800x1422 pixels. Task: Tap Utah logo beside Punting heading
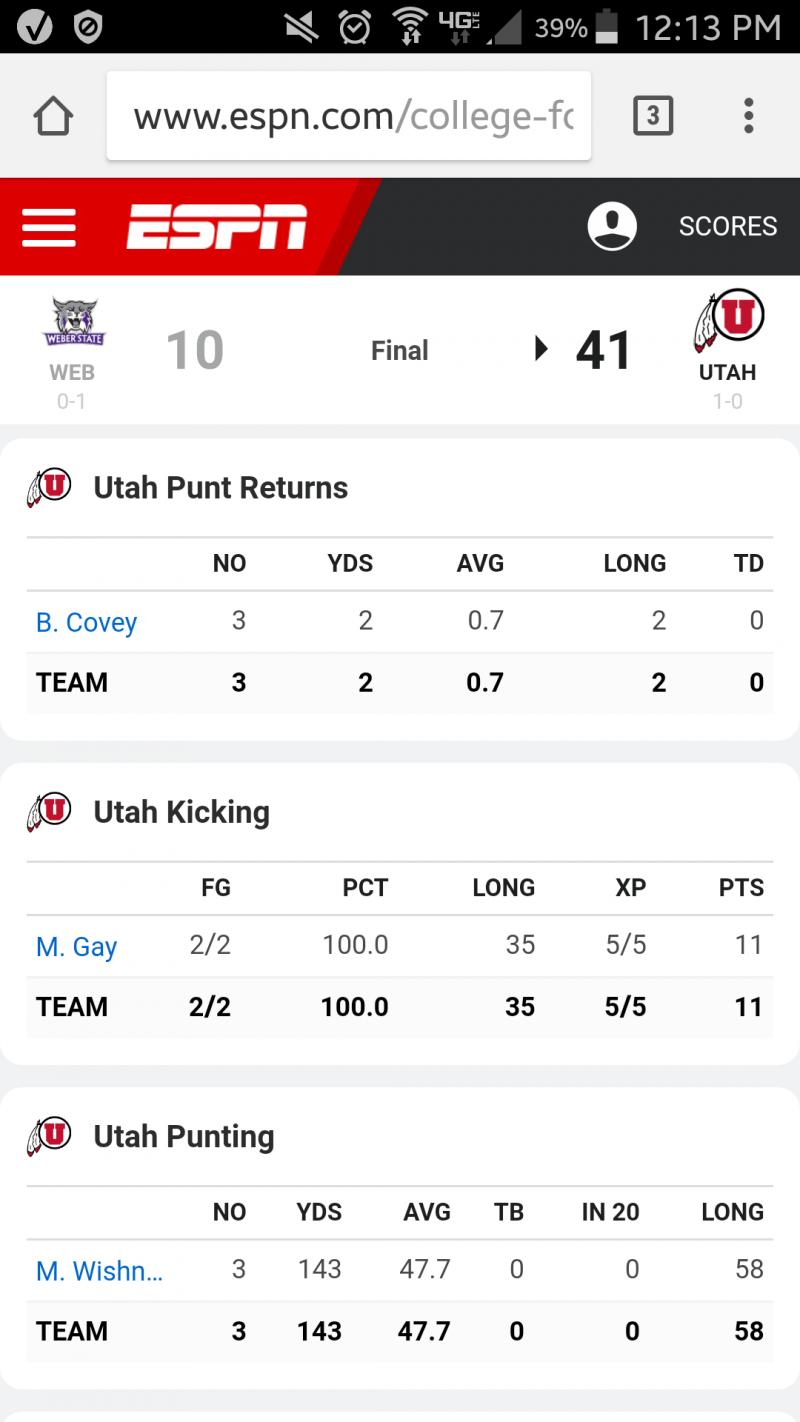click(x=49, y=1136)
